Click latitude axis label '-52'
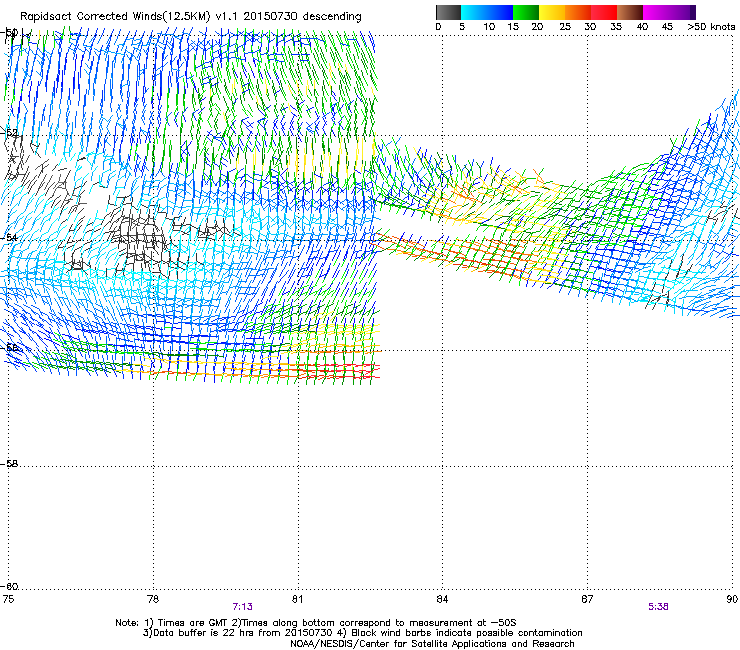740x650 pixels. click(x=9, y=133)
